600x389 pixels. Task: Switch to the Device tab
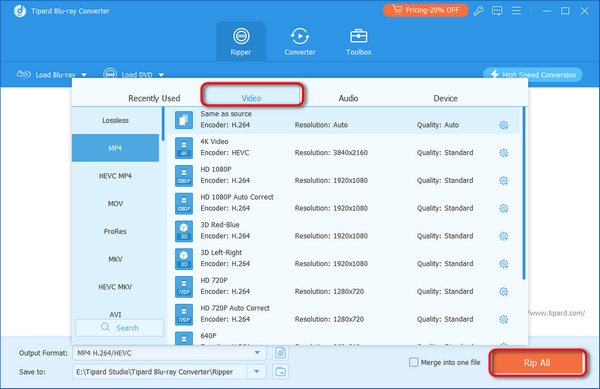click(445, 98)
